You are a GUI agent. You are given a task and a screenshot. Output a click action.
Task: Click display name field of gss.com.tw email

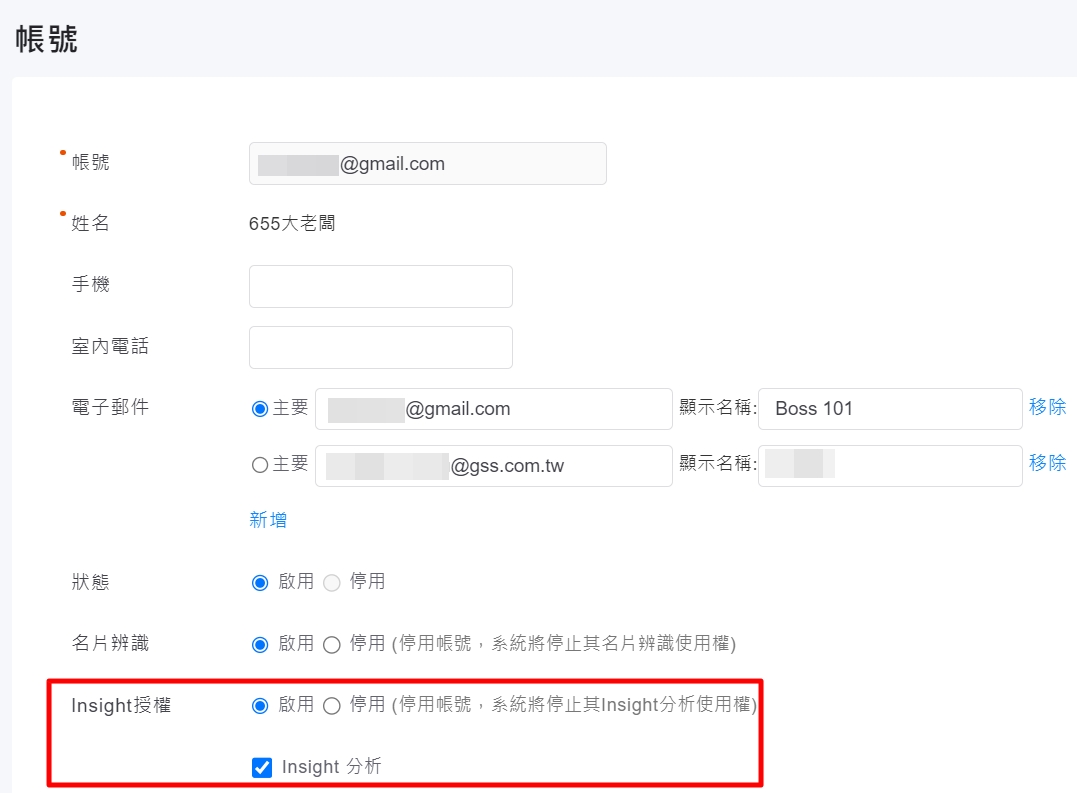click(x=889, y=466)
